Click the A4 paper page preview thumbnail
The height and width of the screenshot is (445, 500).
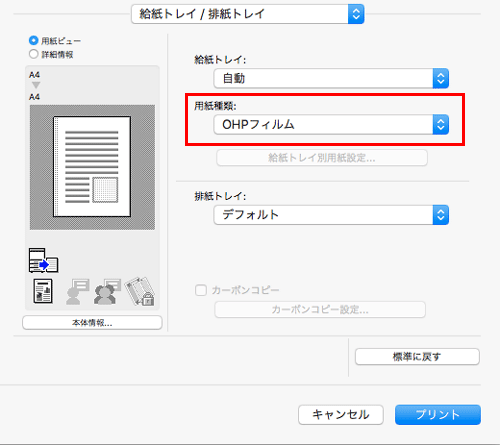pyautogui.click(x=92, y=167)
